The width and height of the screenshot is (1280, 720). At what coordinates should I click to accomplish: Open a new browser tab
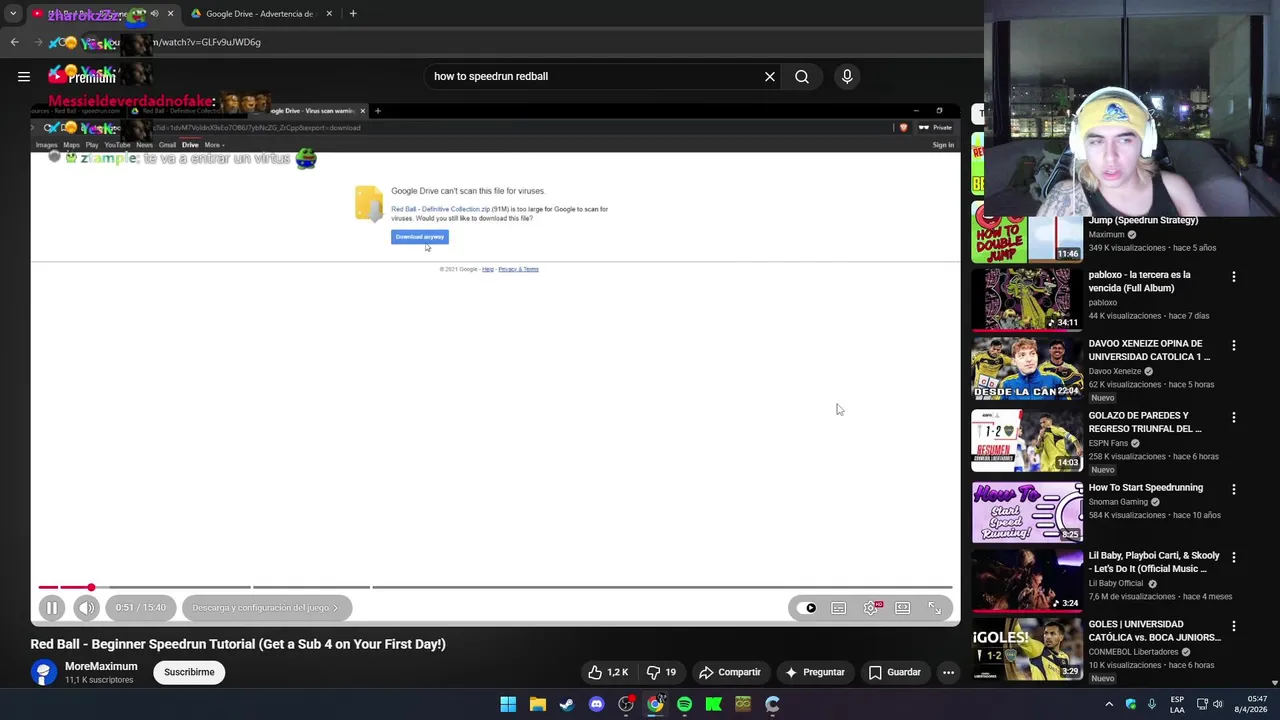353,14
